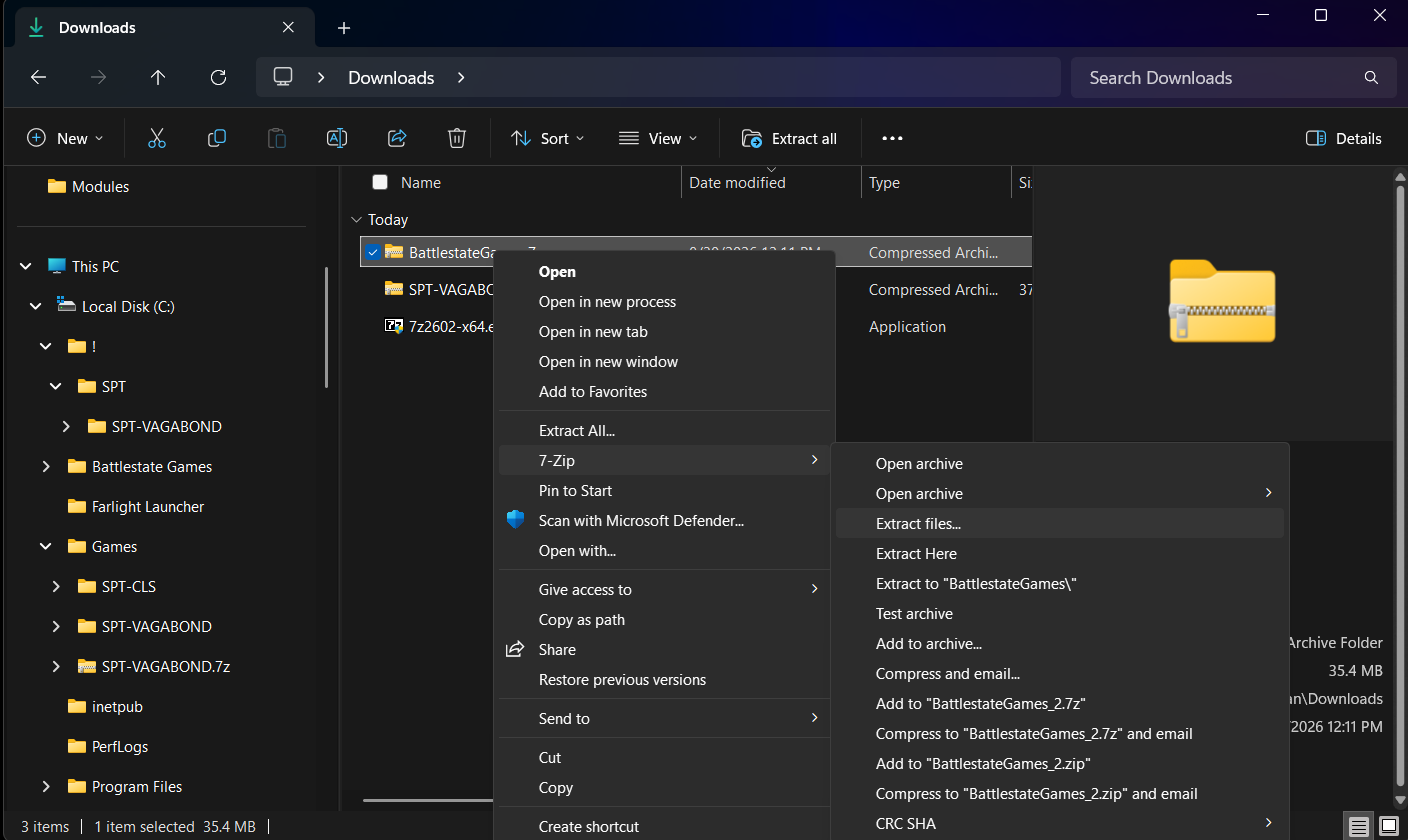The image size is (1408, 840).
Task: Uncheck the BattlestateGames file checkbox
Action: 372,252
